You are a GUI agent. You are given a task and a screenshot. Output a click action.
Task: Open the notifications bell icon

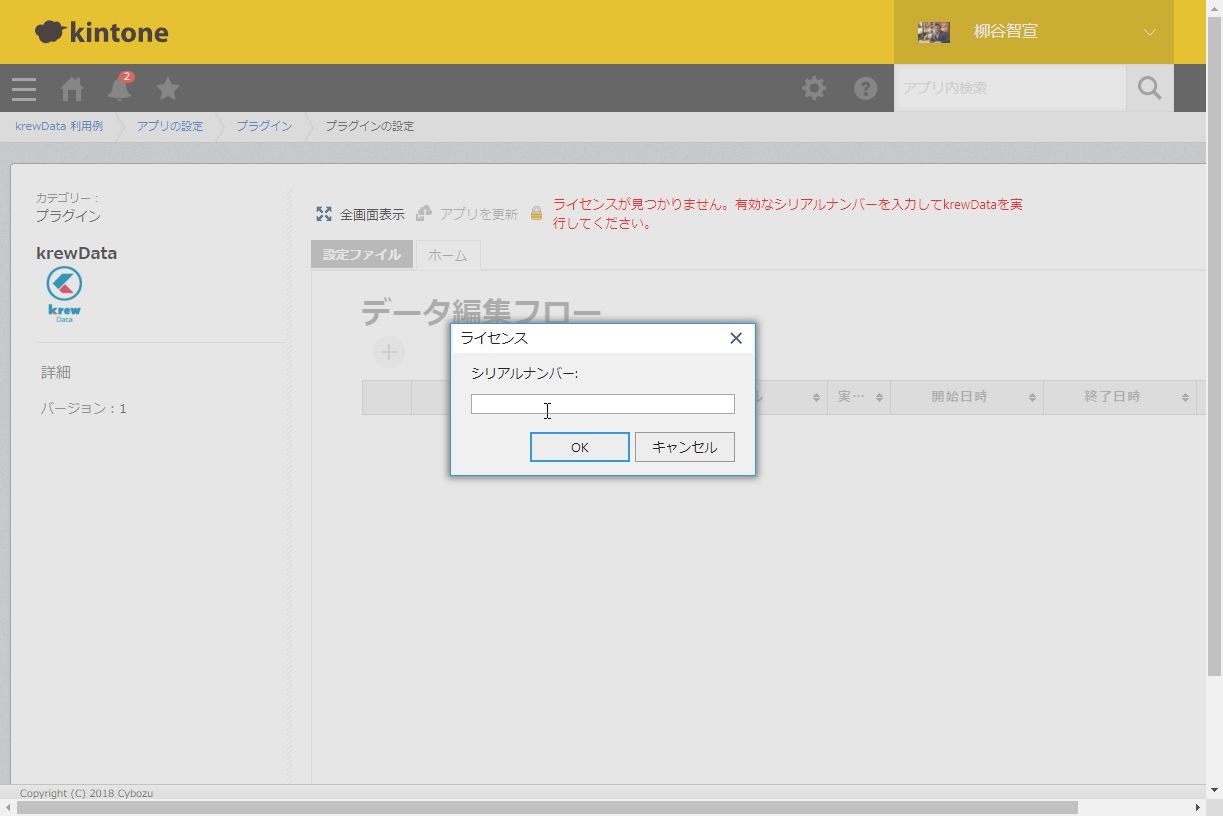click(120, 89)
